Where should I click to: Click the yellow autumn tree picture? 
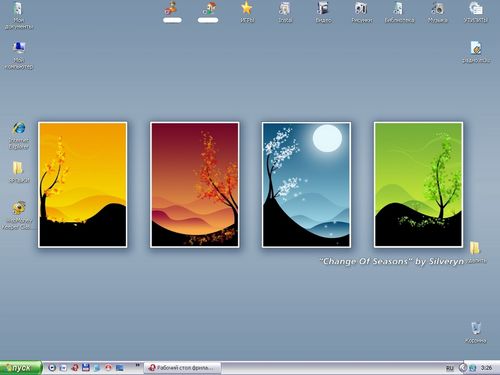83,185
